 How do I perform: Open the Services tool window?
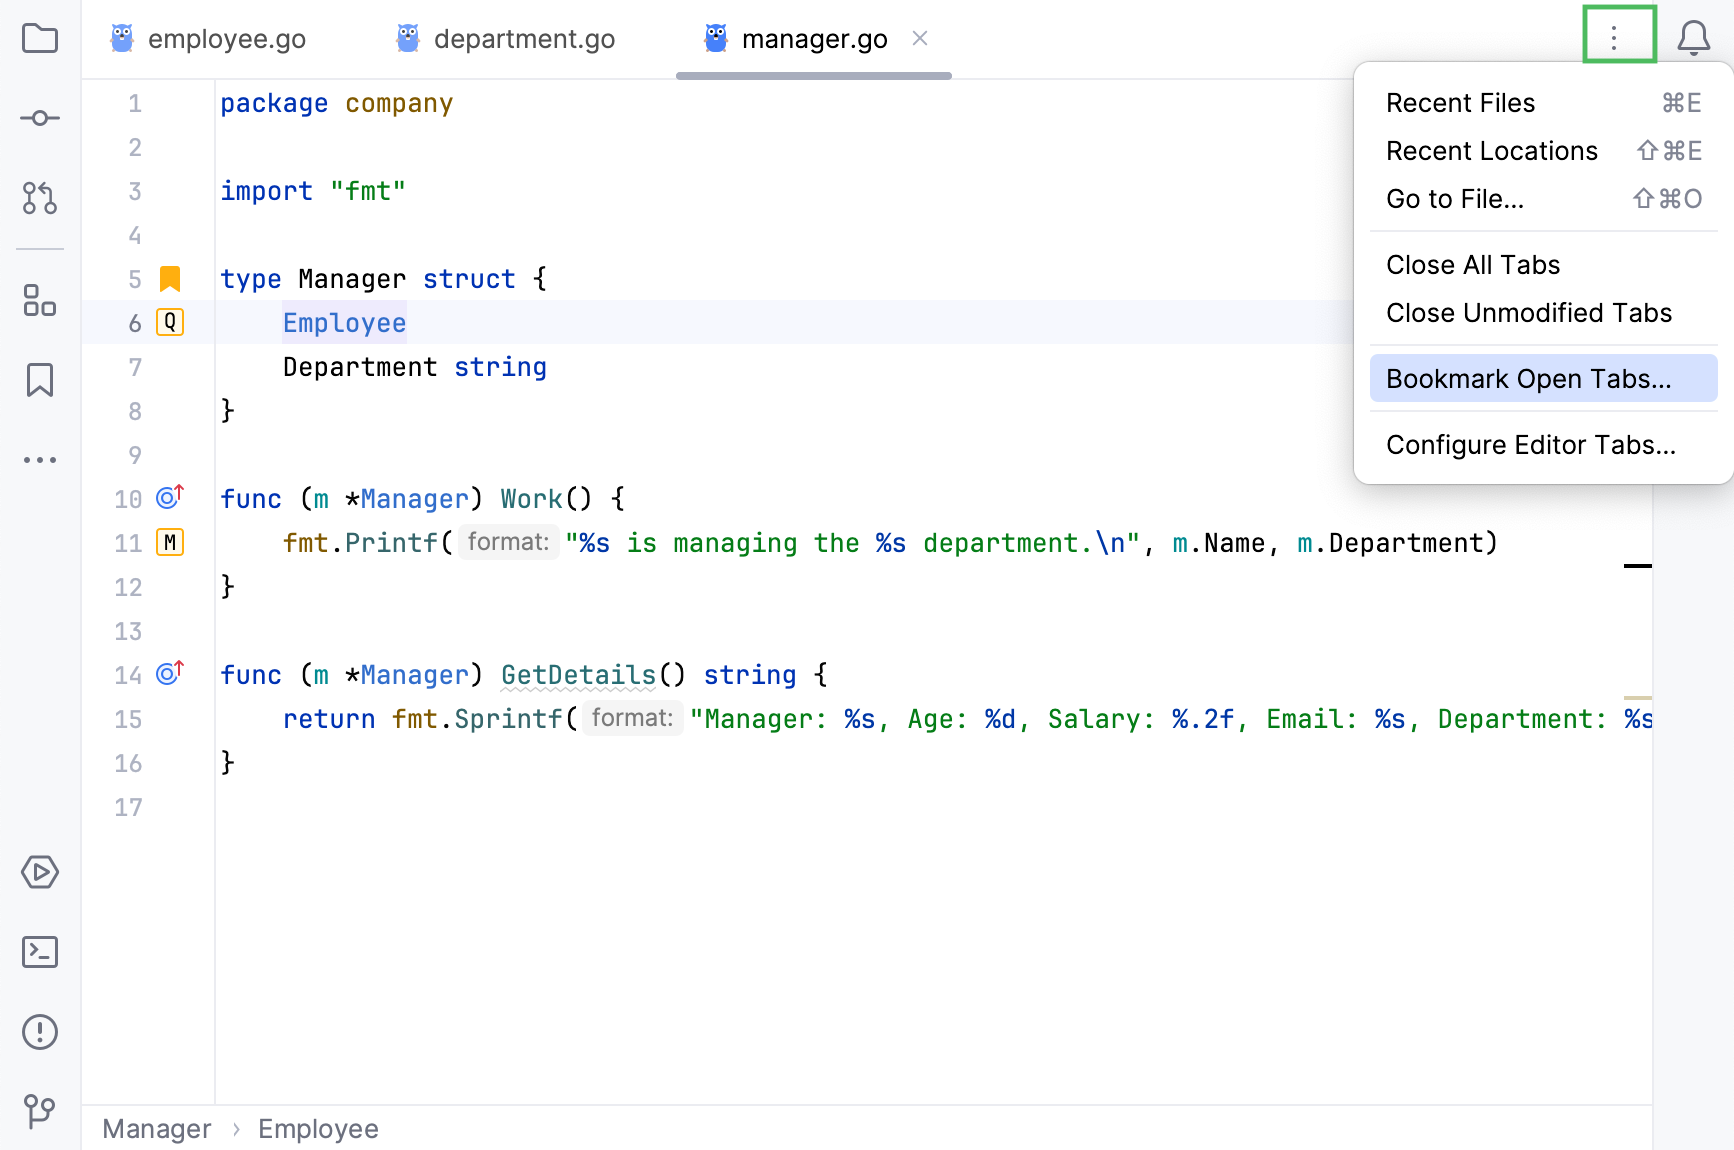(39, 872)
